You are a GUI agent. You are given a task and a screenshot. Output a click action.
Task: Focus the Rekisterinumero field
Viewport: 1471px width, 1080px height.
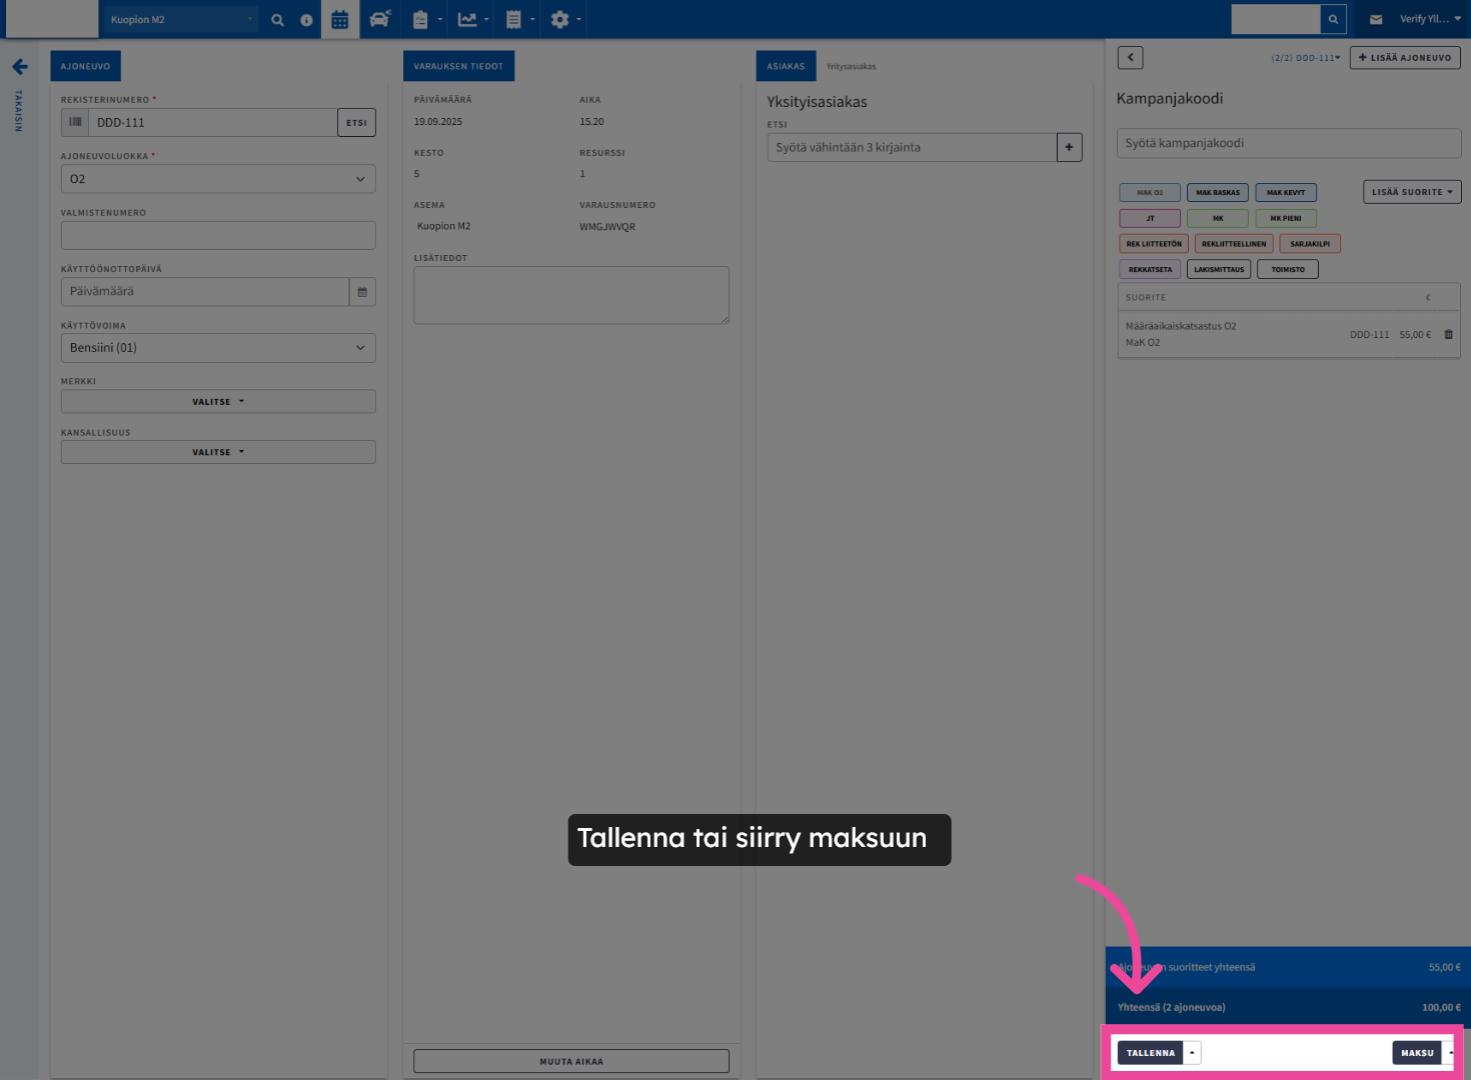[x=213, y=122]
